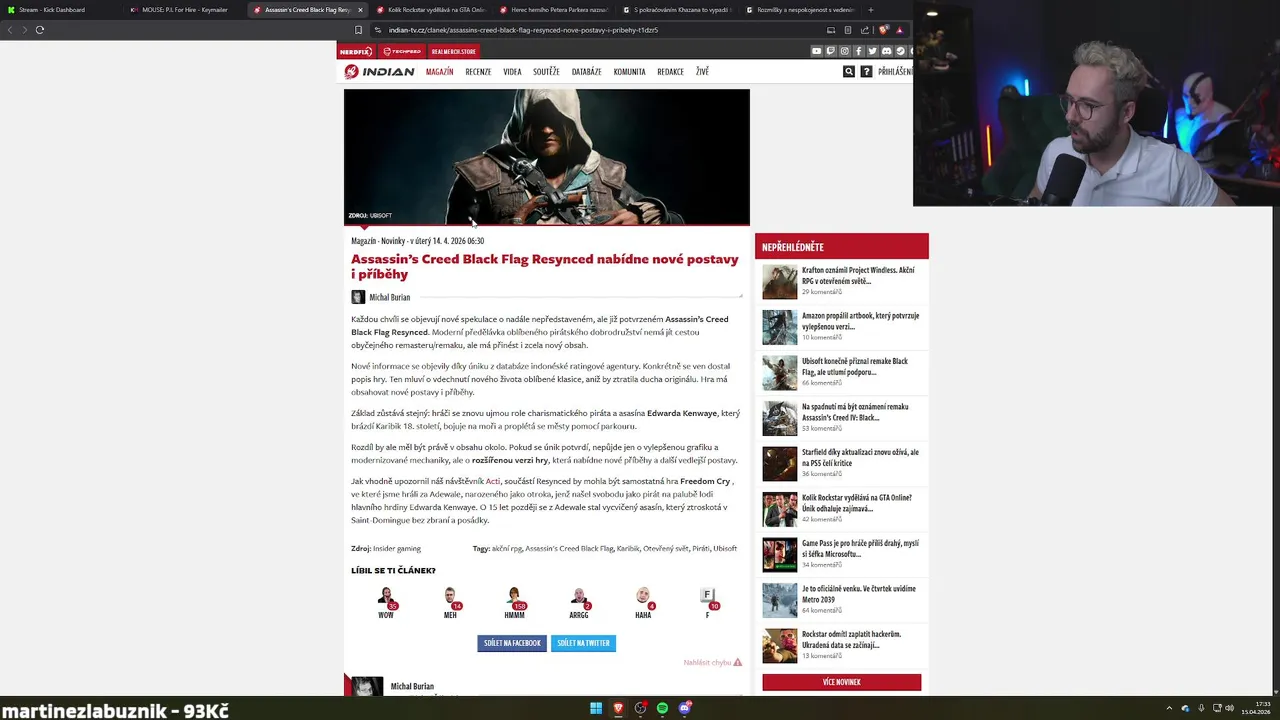Screen dimensions: 1280x720
Task: Switch to the Rozmíšky a nespokojenost tab
Action: point(799,10)
